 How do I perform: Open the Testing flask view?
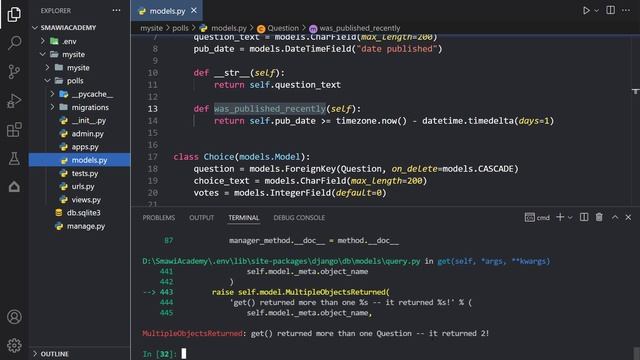click(14, 158)
